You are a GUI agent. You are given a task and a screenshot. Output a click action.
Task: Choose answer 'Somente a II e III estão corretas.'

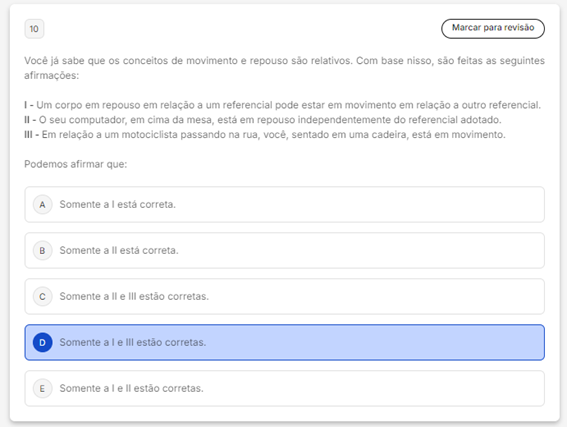[134, 296]
